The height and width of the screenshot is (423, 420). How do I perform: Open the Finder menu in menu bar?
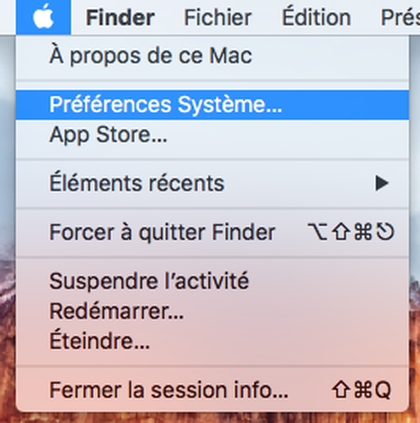(x=120, y=17)
